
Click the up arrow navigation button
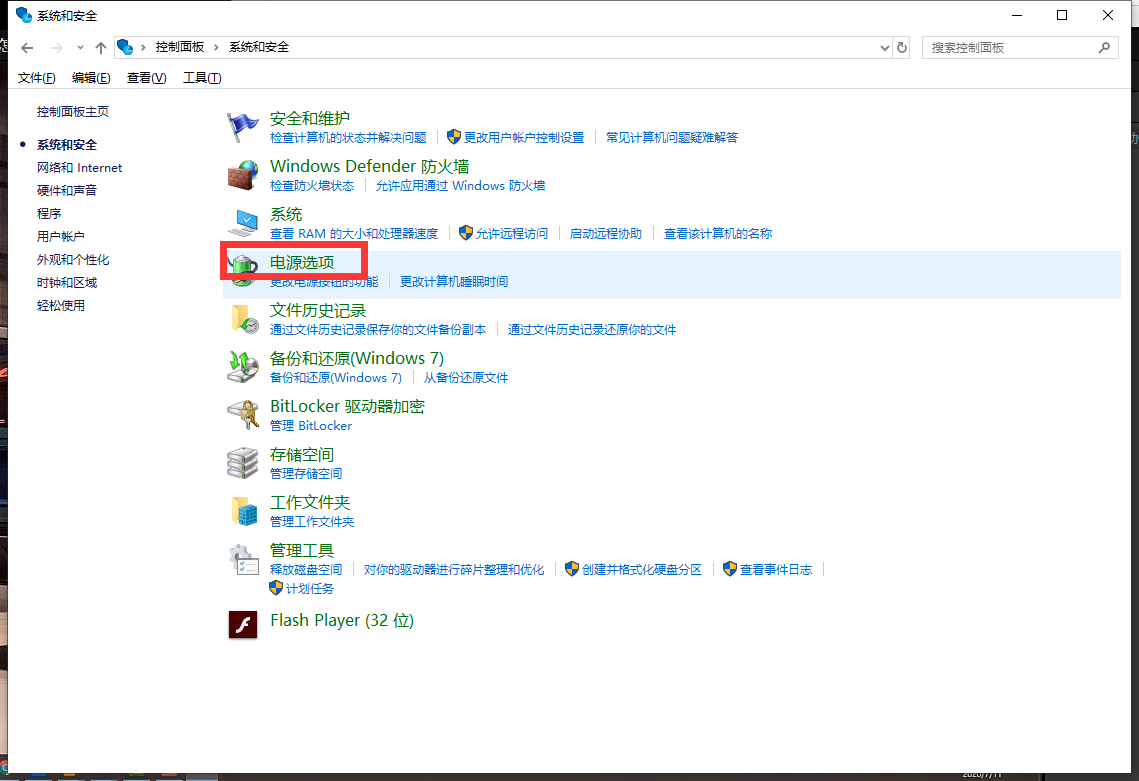[100, 48]
